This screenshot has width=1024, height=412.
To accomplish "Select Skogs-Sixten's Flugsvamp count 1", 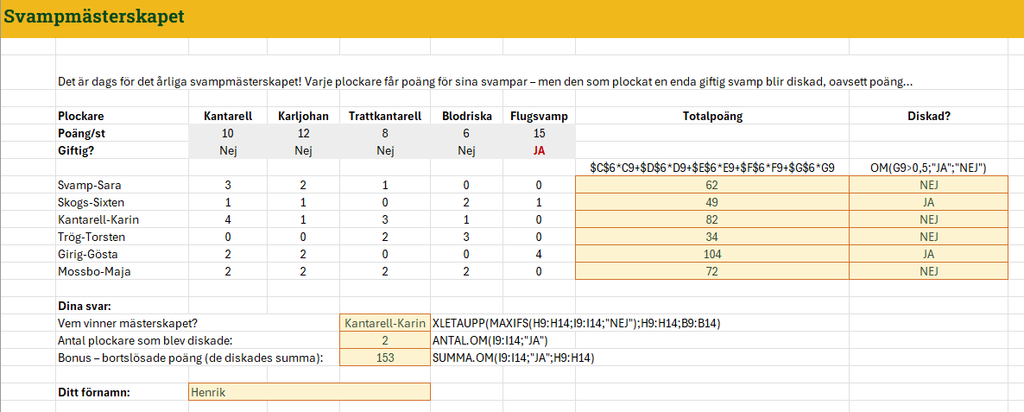I will tap(539, 202).
